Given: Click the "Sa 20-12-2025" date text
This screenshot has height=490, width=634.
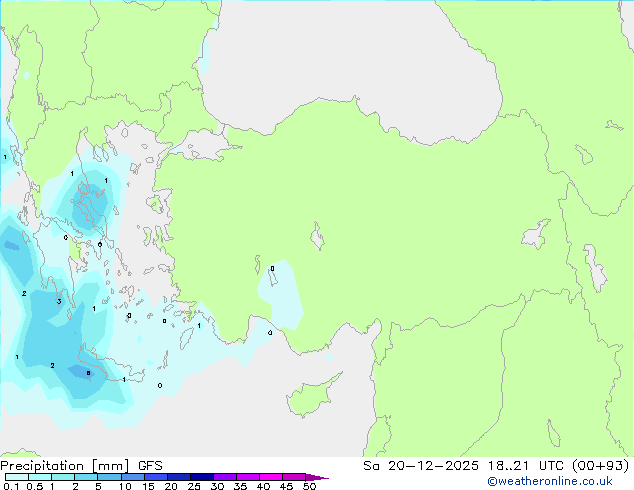Looking at the screenshot, I should pos(421,466).
